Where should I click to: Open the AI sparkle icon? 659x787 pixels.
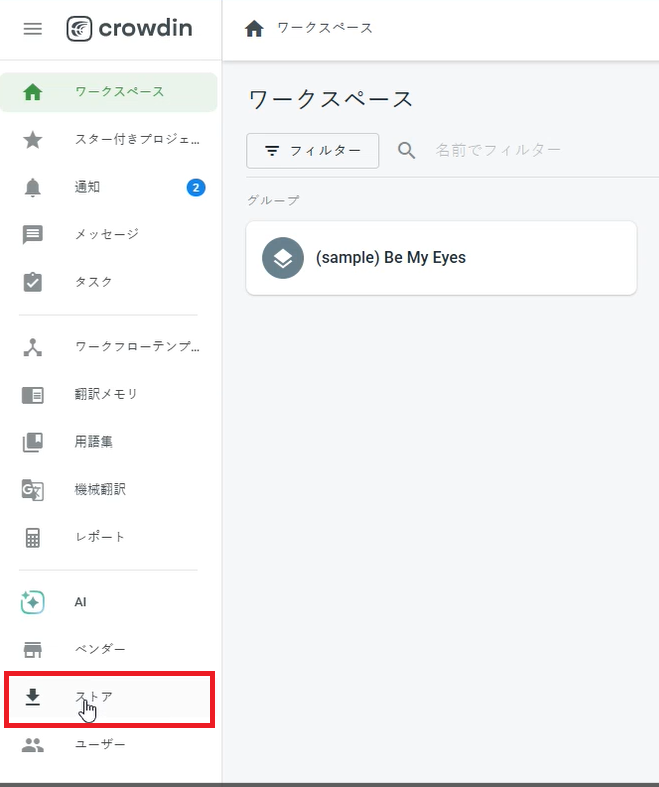click(33, 602)
